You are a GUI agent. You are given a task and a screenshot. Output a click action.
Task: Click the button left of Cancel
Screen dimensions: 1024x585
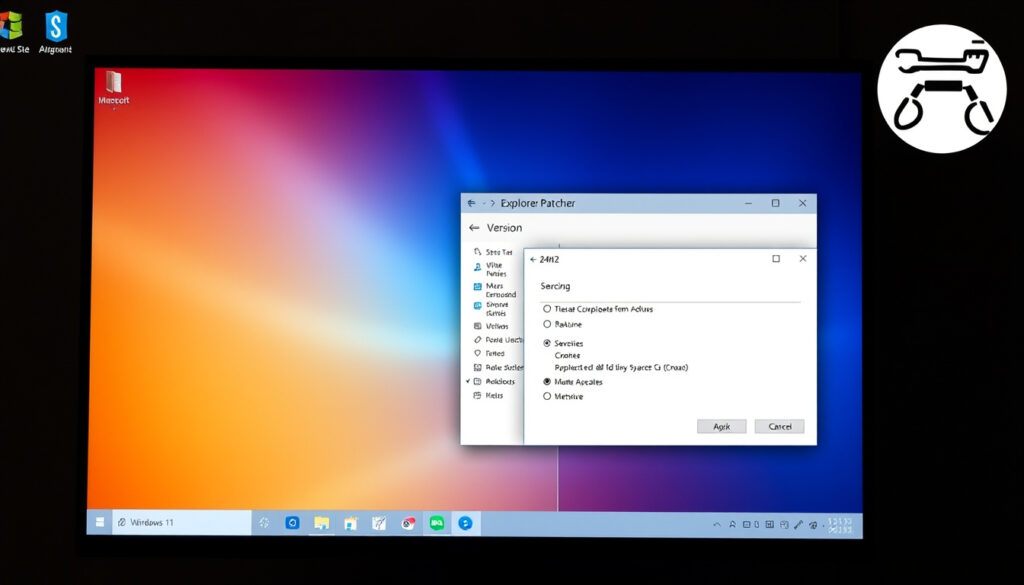pos(722,426)
